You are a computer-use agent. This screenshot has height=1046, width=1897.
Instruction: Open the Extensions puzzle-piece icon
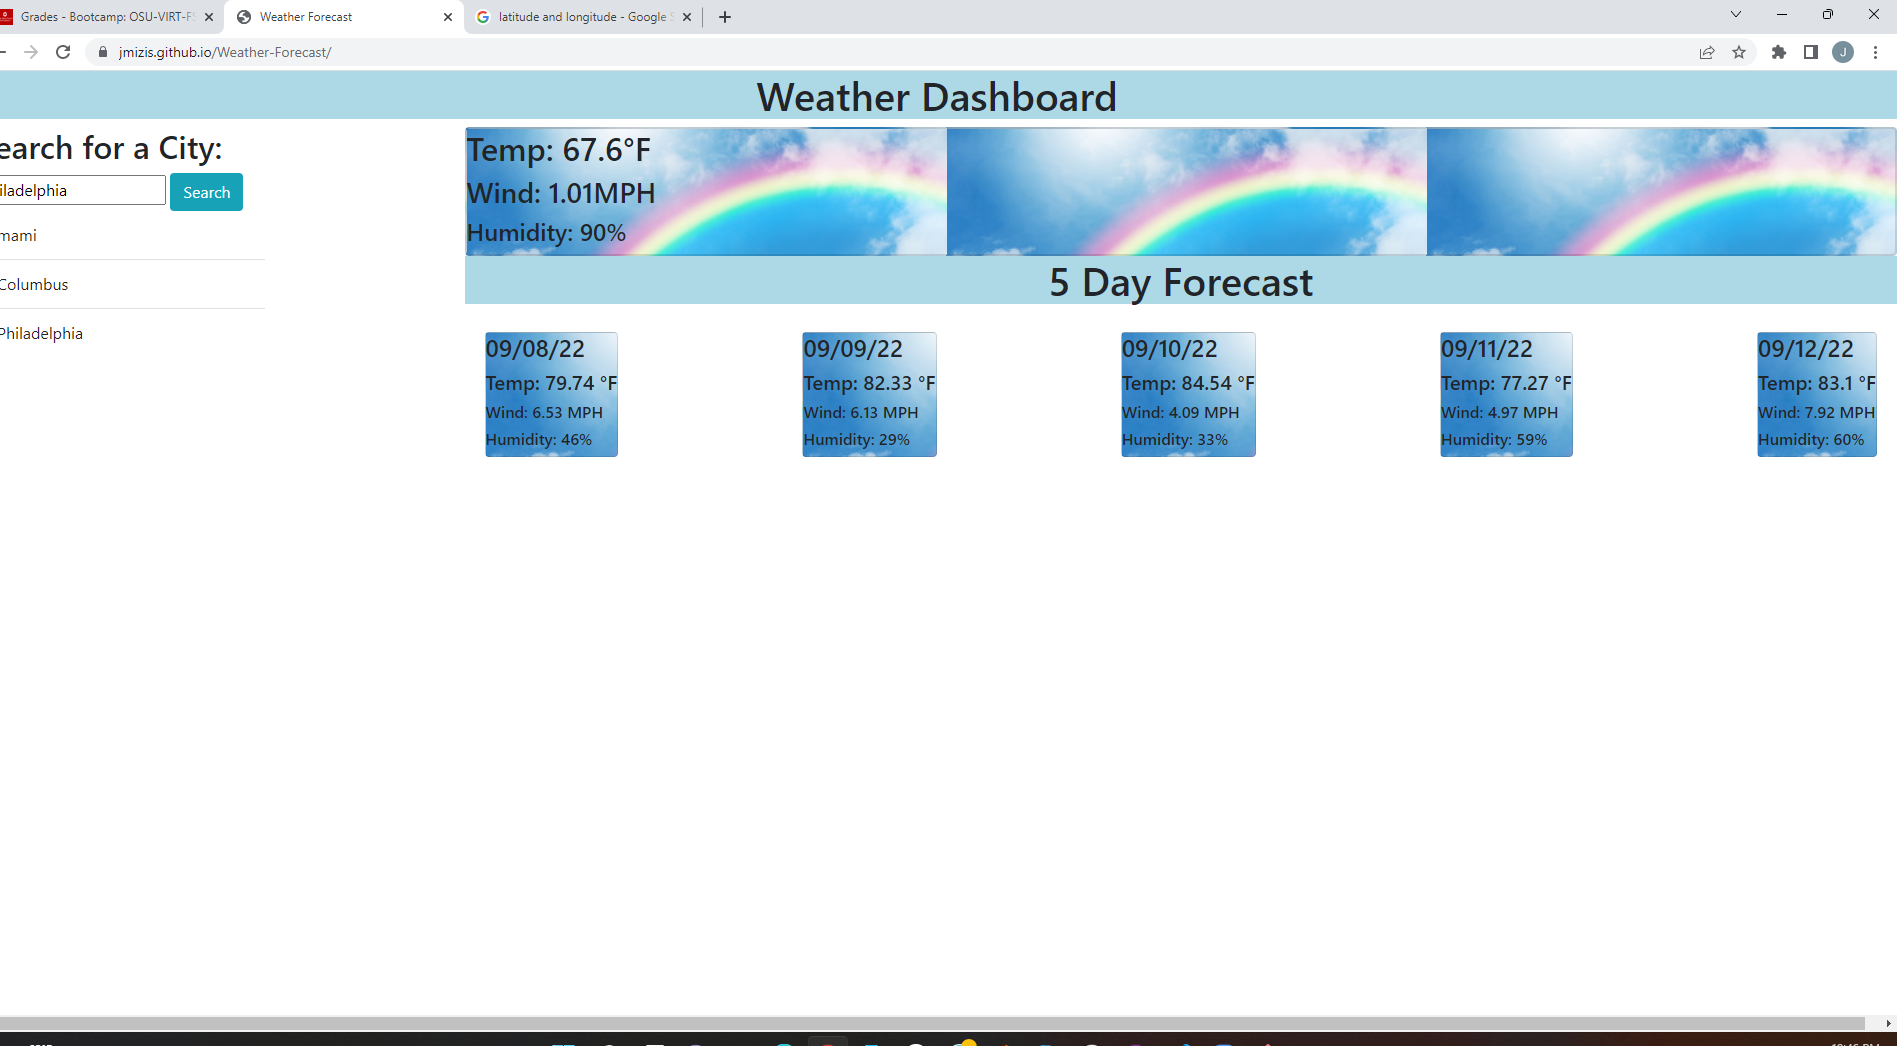point(1779,52)
